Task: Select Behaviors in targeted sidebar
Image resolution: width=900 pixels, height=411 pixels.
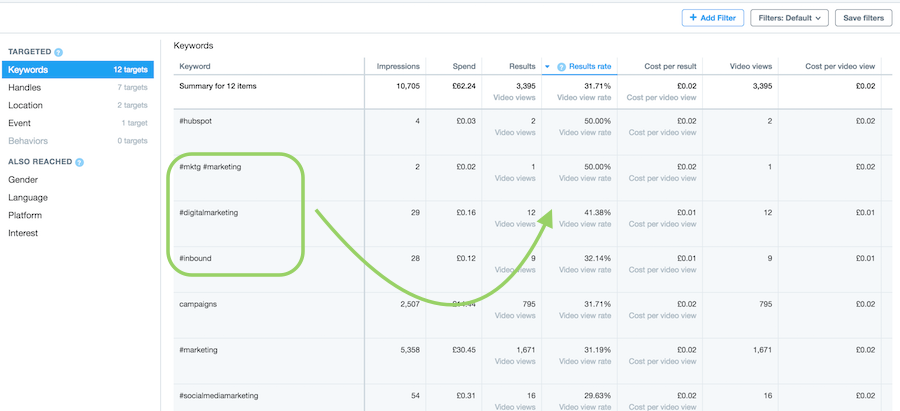Action: 77,141
